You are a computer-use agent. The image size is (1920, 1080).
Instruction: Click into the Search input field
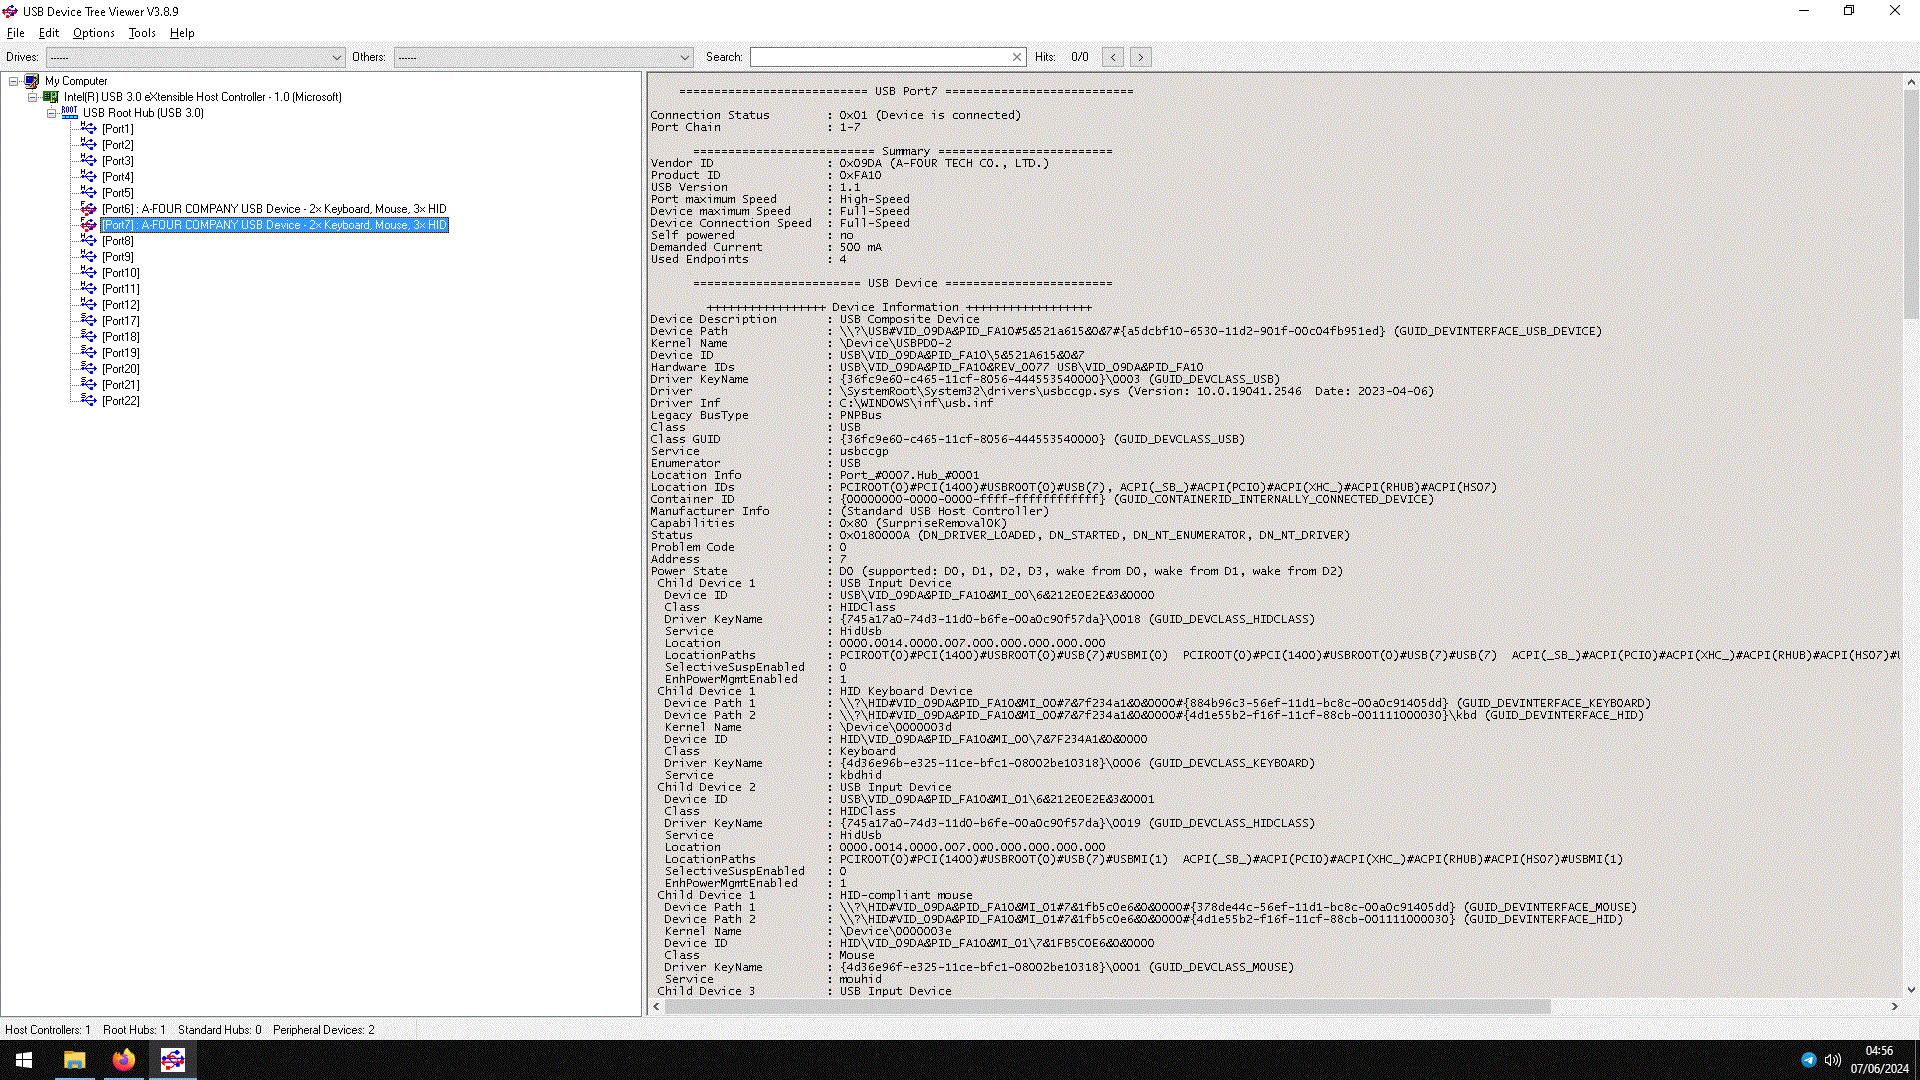(x=880, y=57)
